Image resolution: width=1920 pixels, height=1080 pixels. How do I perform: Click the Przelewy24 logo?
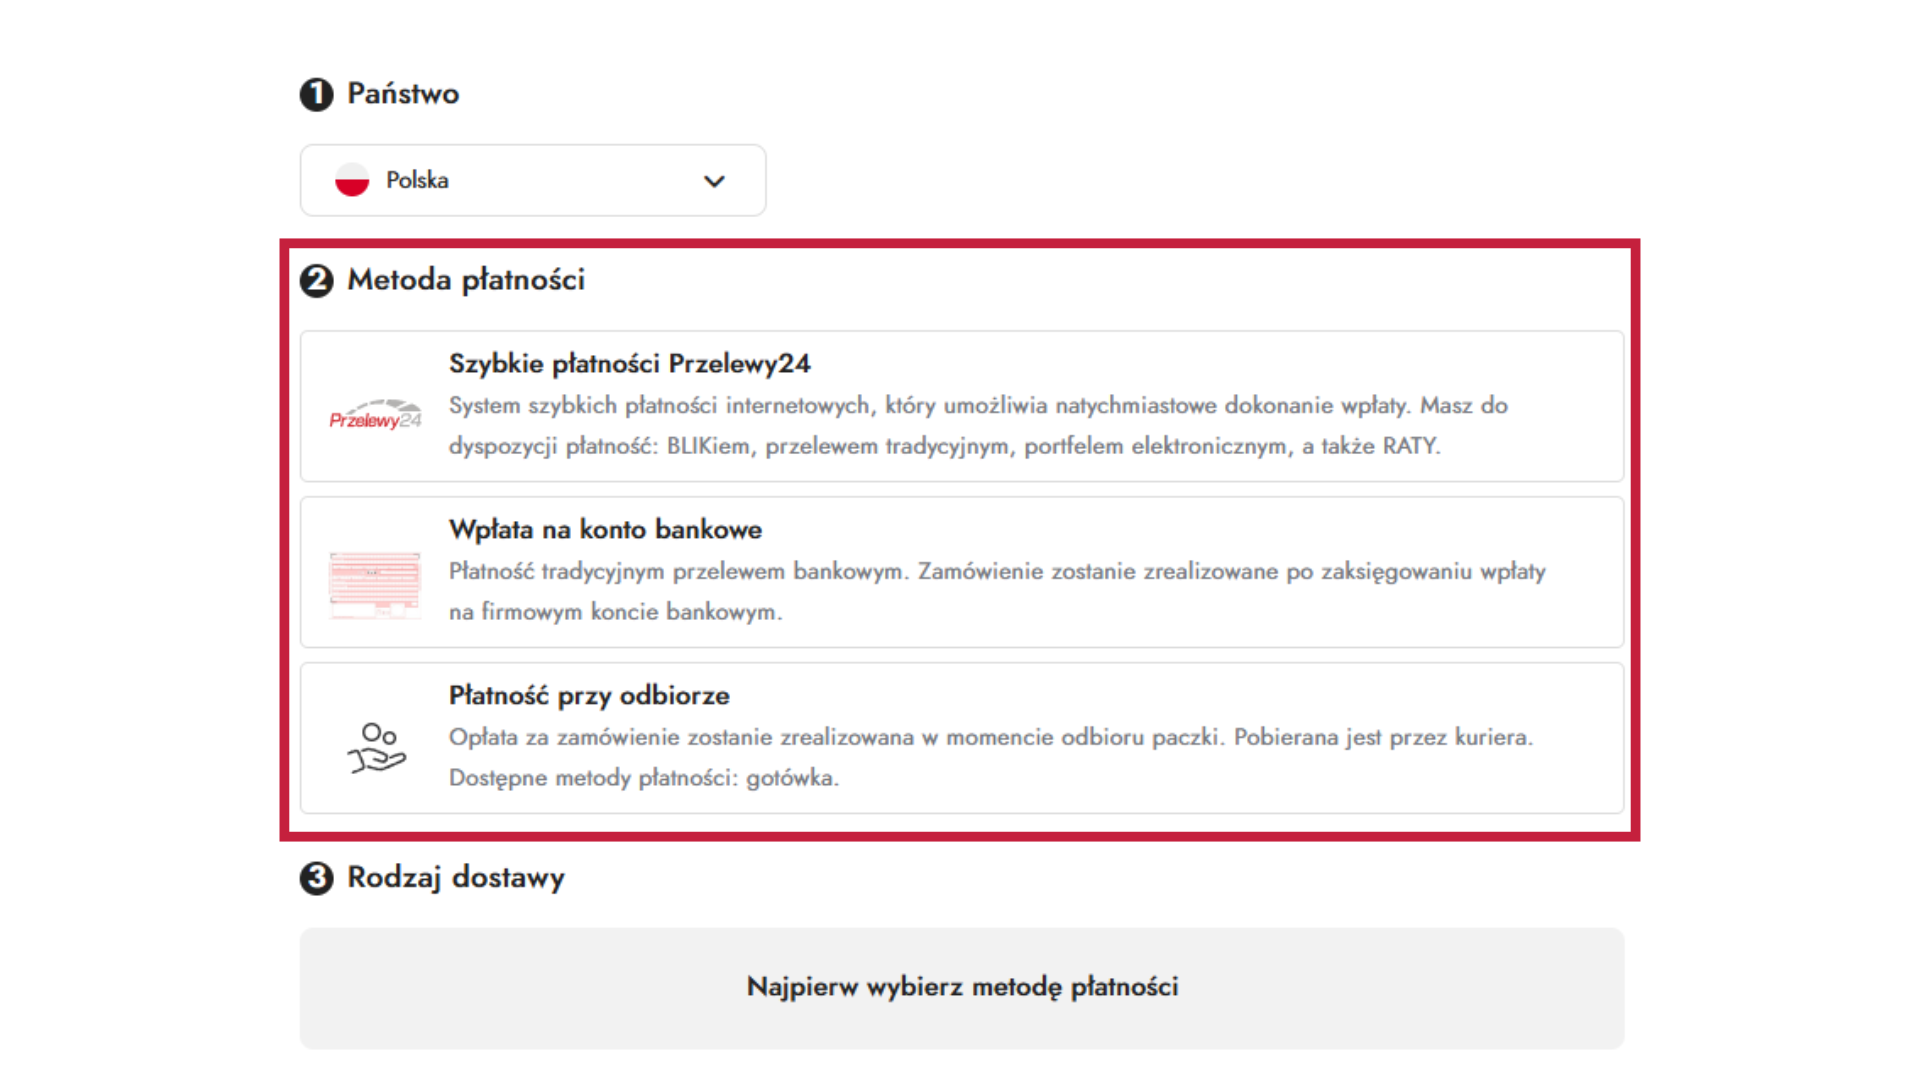pos(375,415)
